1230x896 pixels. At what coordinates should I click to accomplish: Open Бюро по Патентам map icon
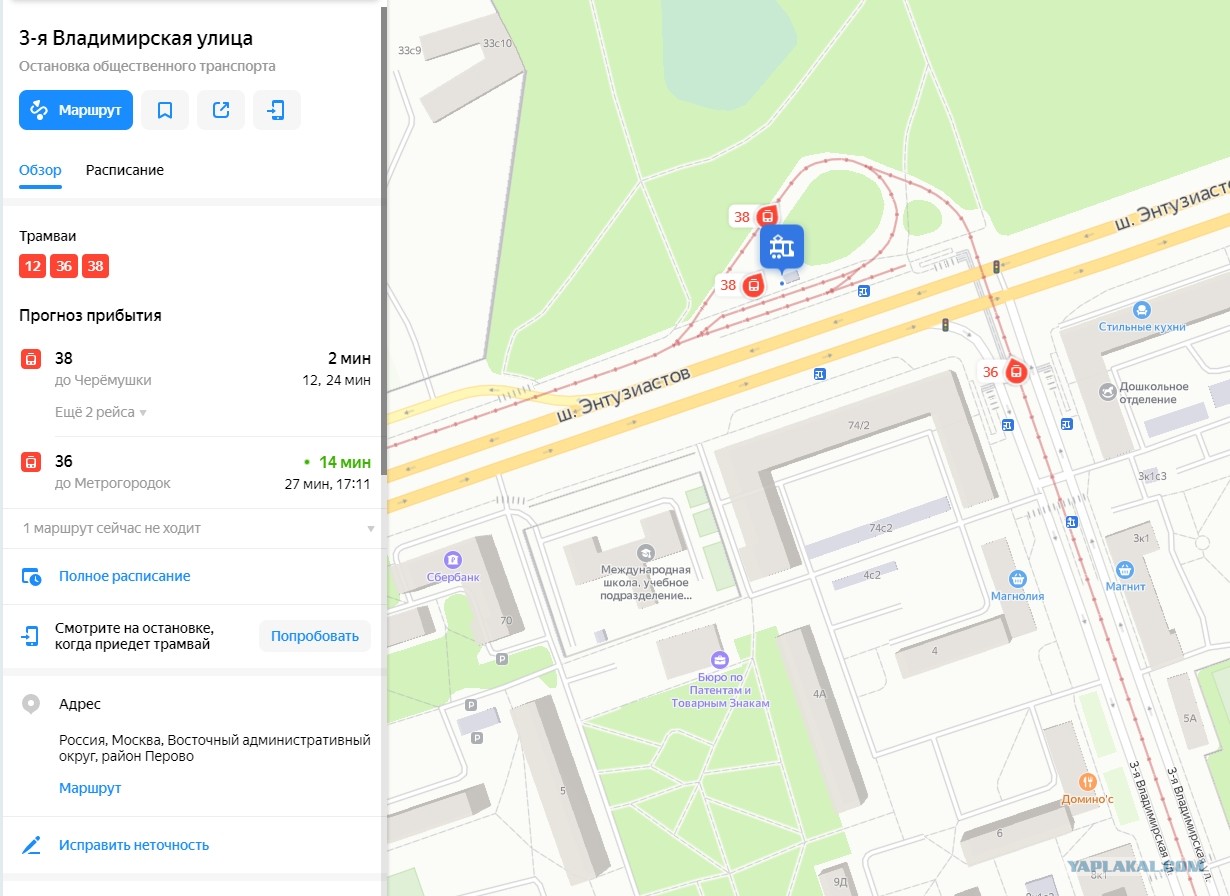[719, 659]
